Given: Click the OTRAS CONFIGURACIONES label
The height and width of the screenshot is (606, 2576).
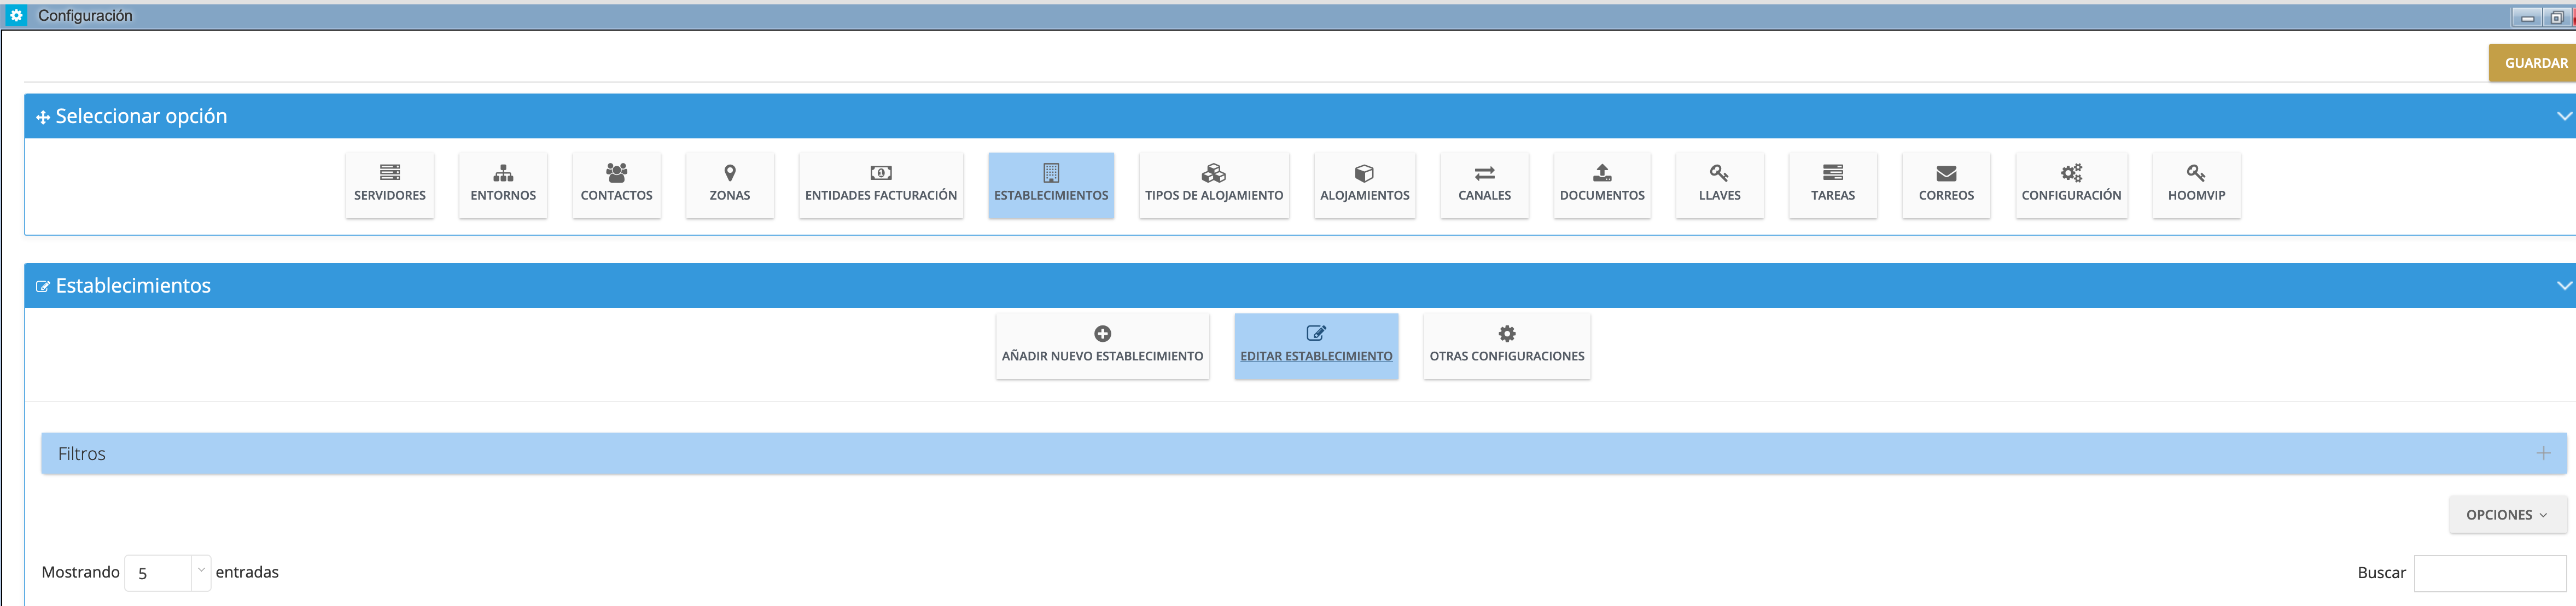Looking at the screenshot, I should (1506, 357).
